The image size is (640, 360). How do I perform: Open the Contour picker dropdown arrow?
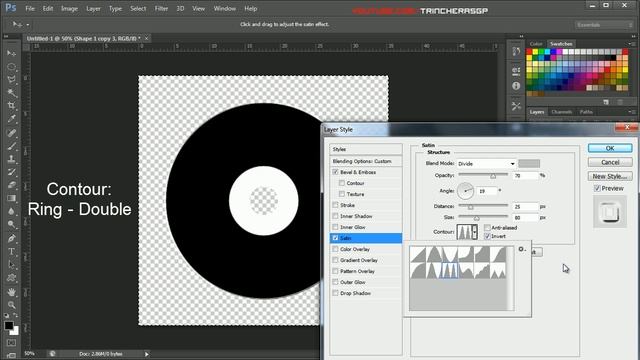click(474, 232)
